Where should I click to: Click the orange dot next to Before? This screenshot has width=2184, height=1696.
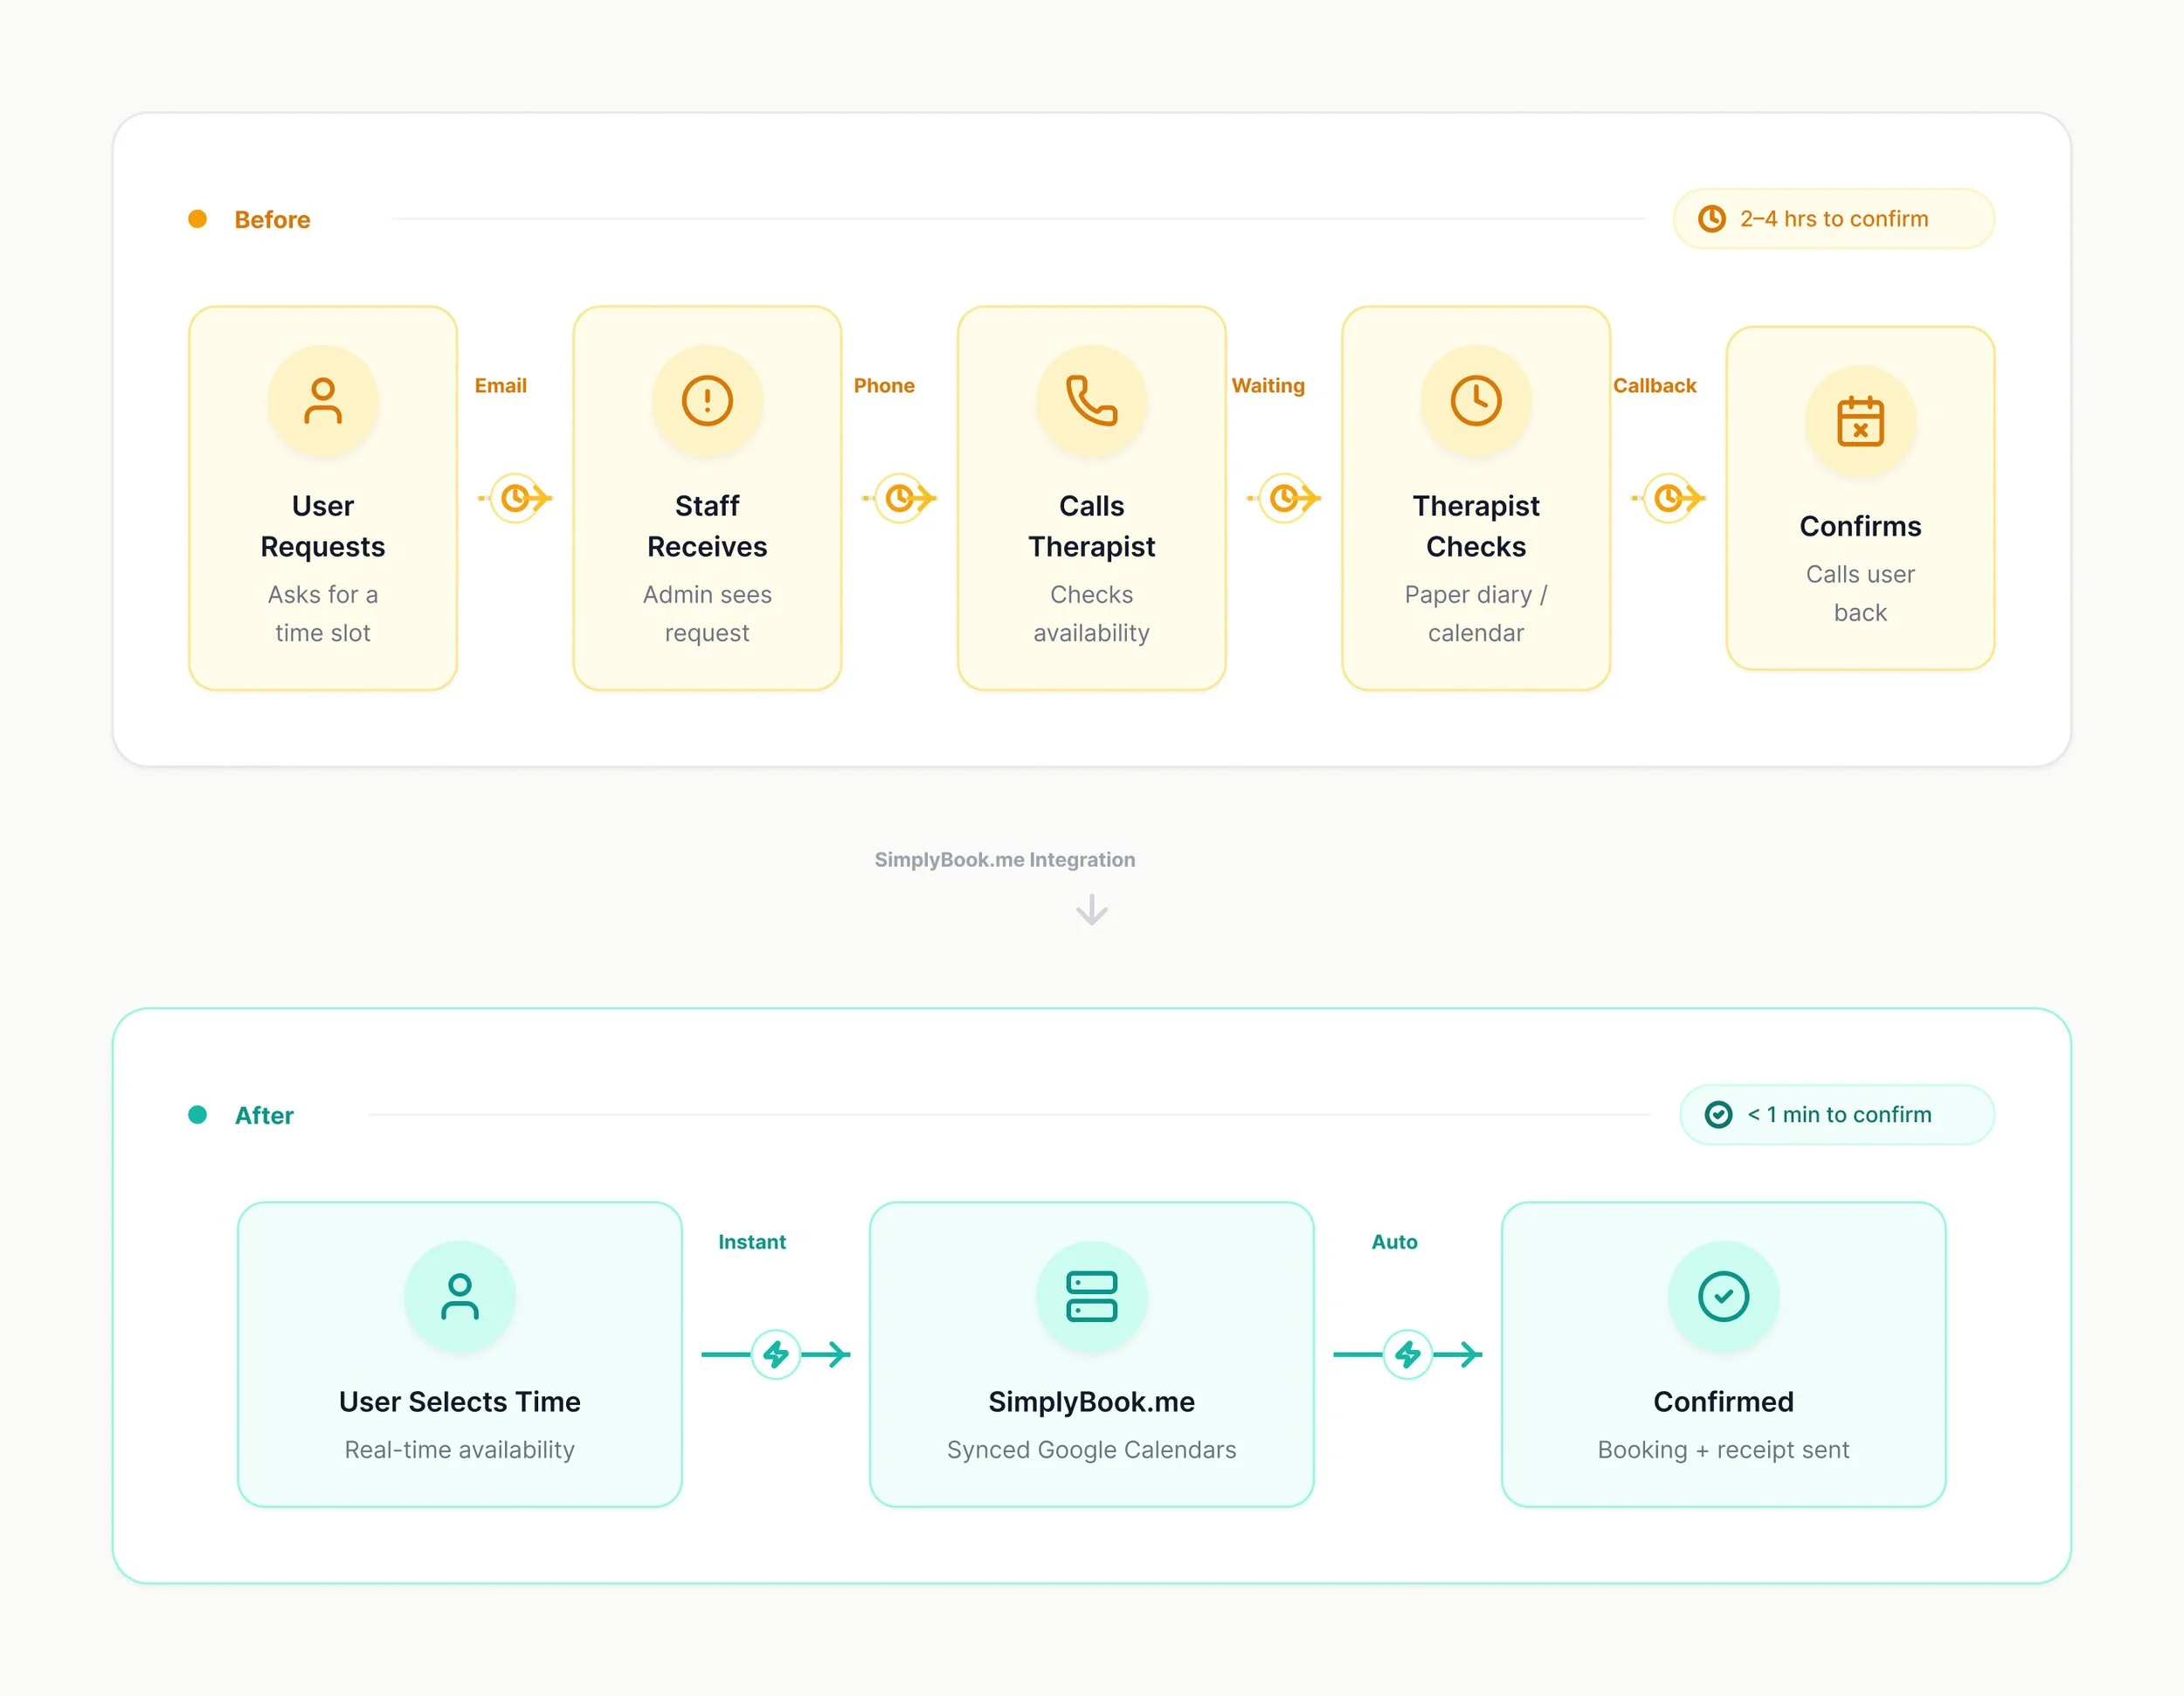pos(197,219)
